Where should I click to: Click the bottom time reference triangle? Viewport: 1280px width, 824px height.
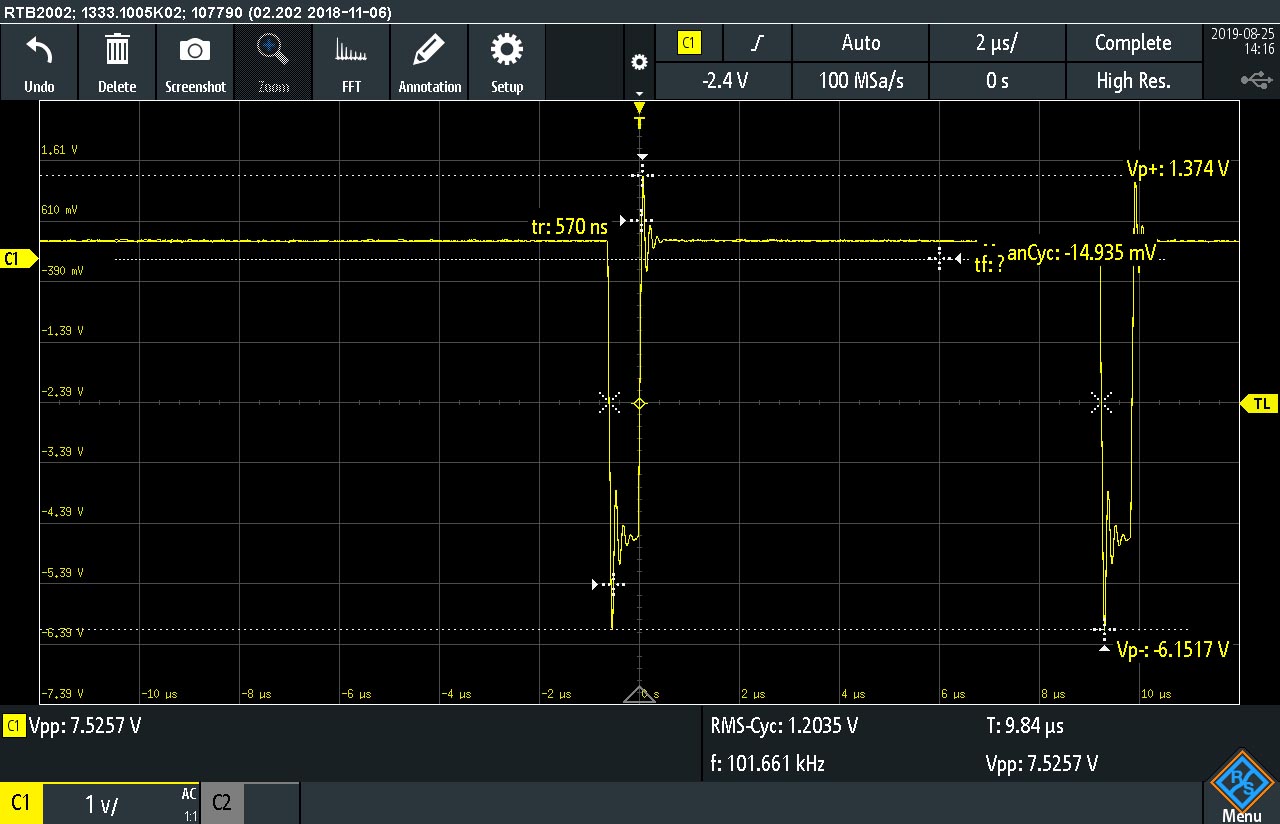[640, 694]
